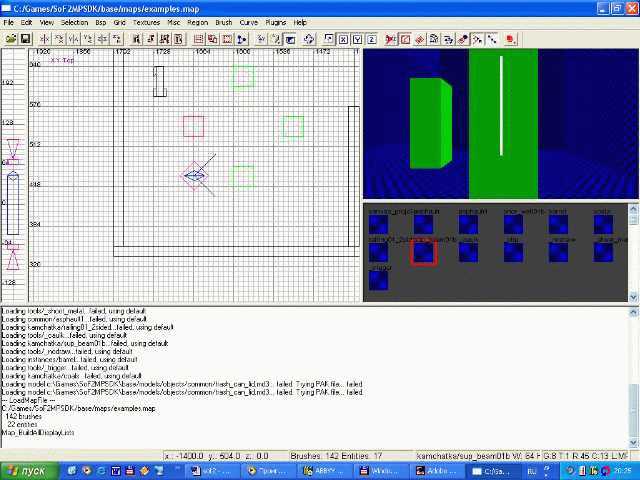
Task: Click the Texture View Mode icon
Action: click(x=276, y=39)
